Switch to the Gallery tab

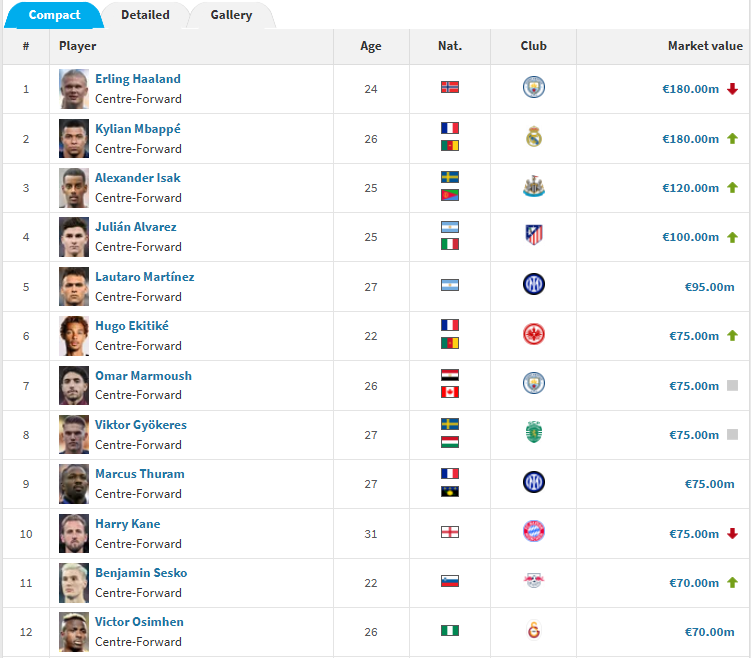231,15
